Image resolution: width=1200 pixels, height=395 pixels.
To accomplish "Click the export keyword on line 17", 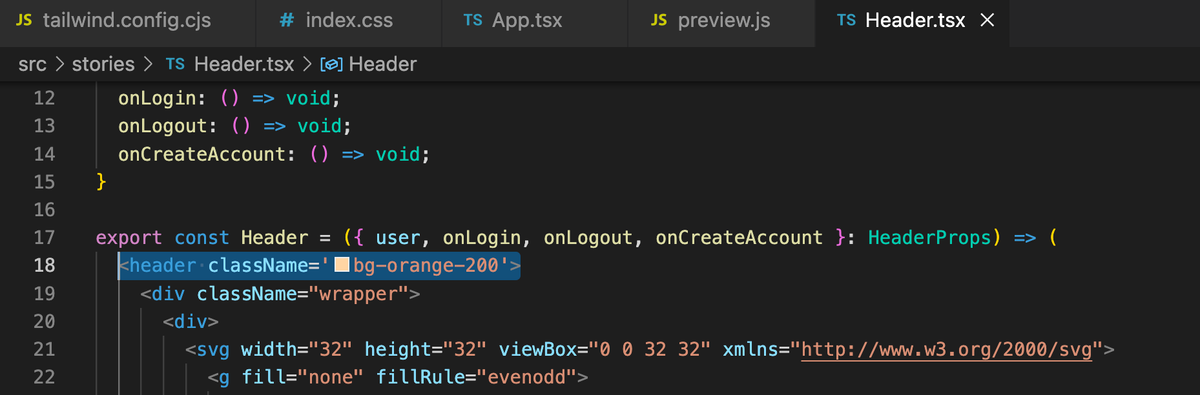I will click(x=129, y=239).
